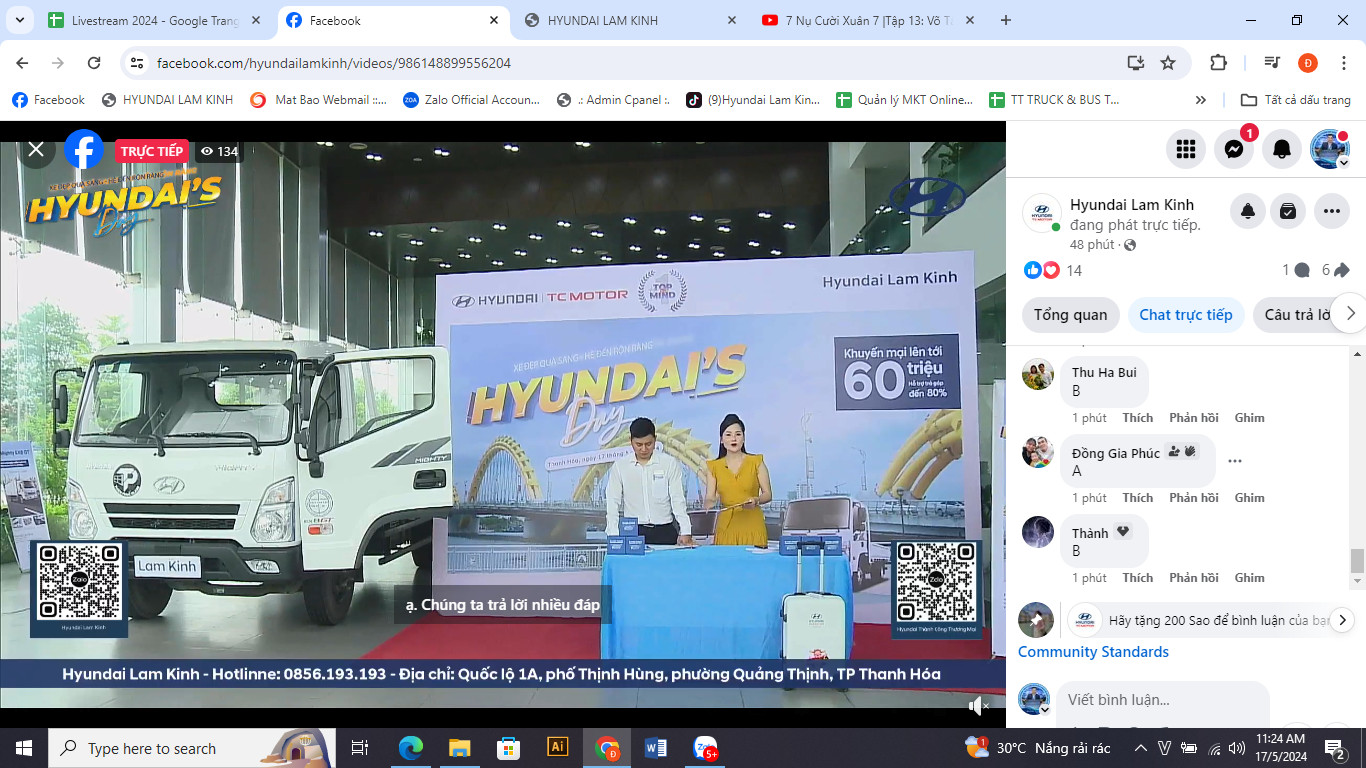Toggle notifications bell for Hyundai Lam Kinh
The height and width of the screenshot is (768, 1366).
point(1248,211)
